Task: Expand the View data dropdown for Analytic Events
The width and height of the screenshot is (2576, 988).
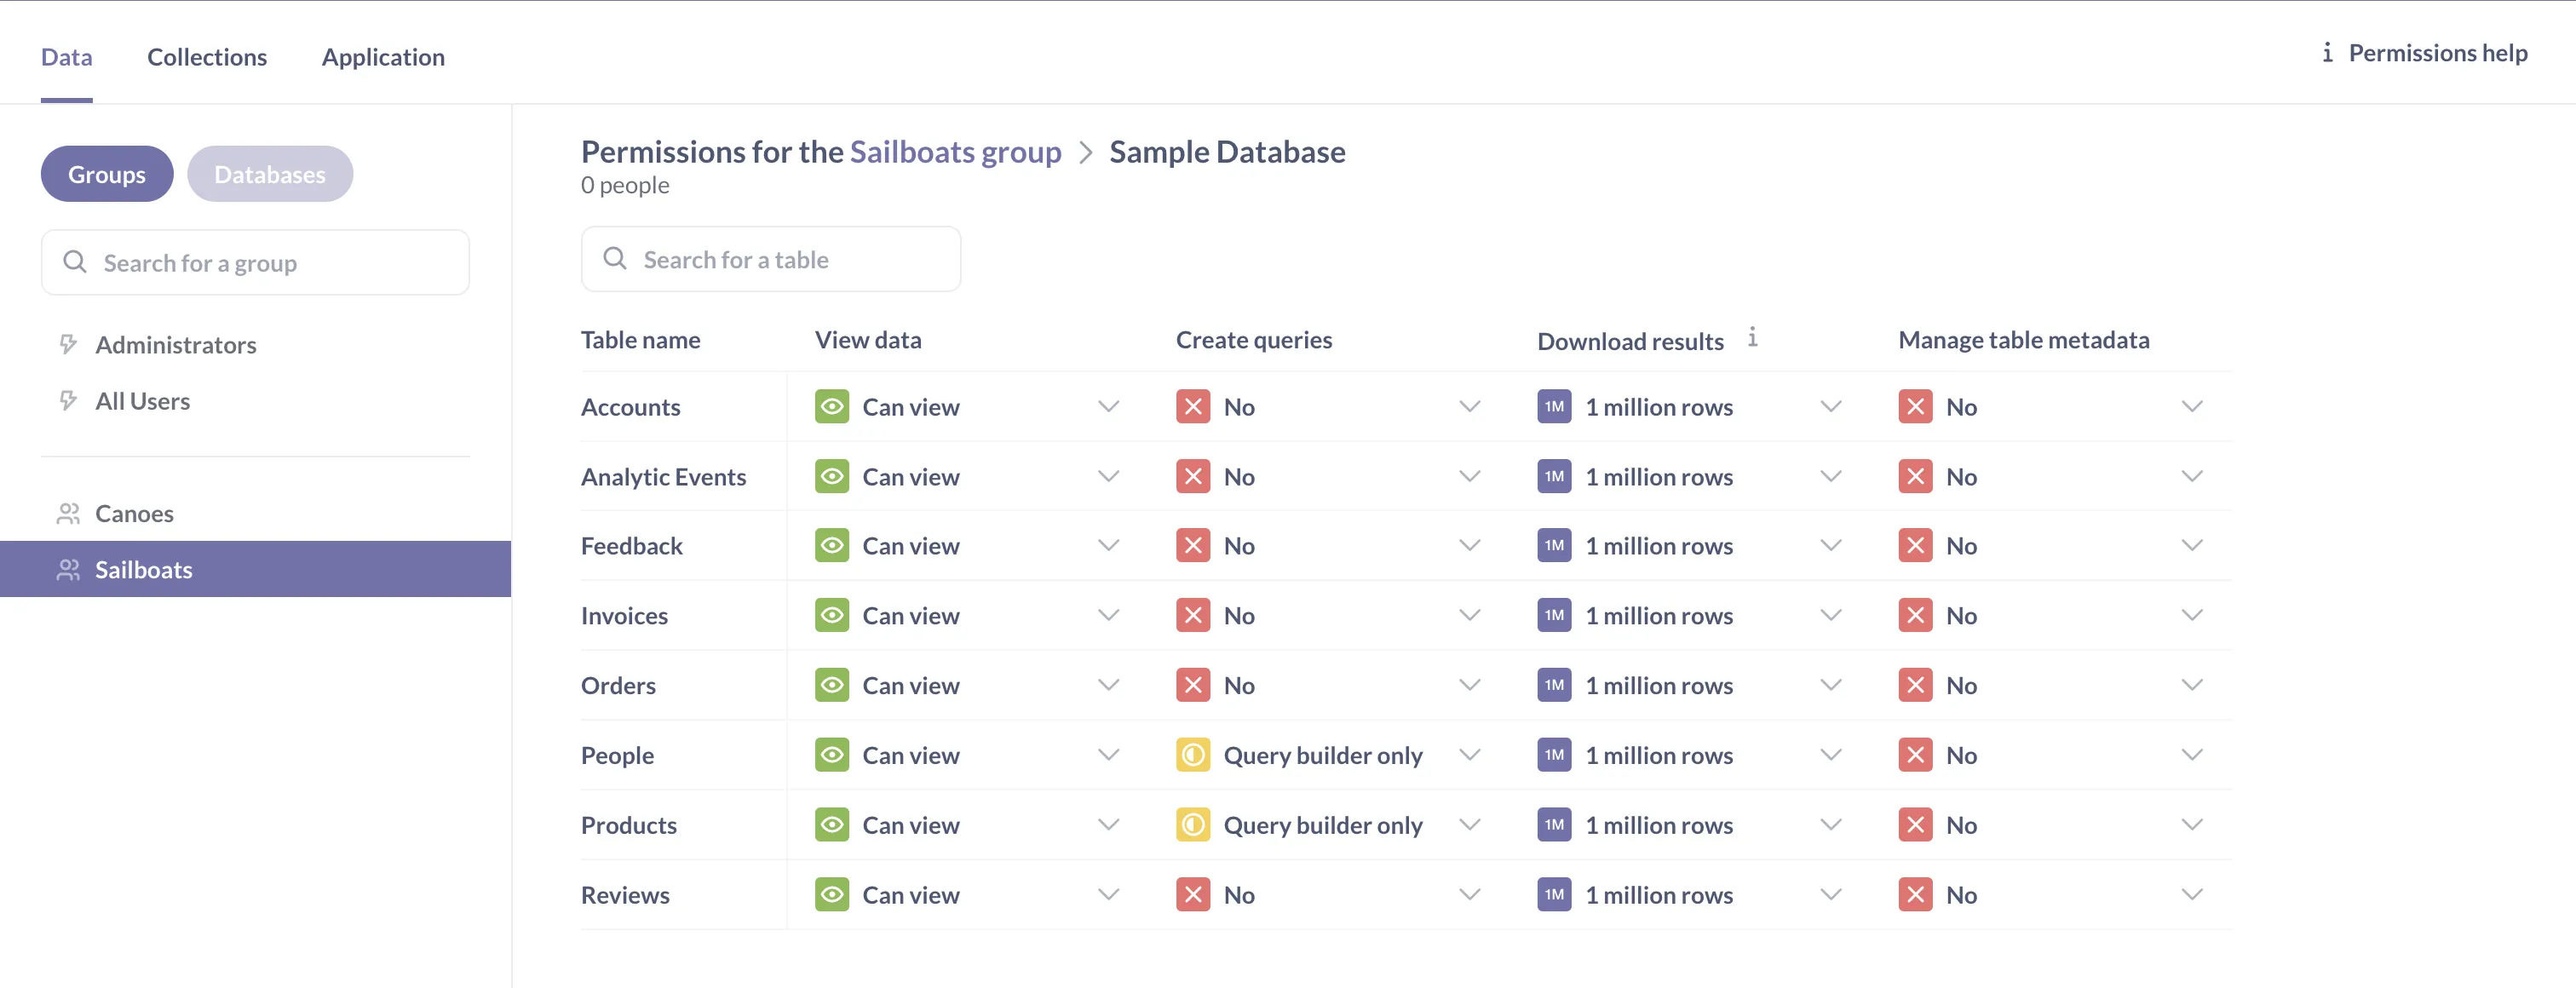Action: (x=1108, y=476)
